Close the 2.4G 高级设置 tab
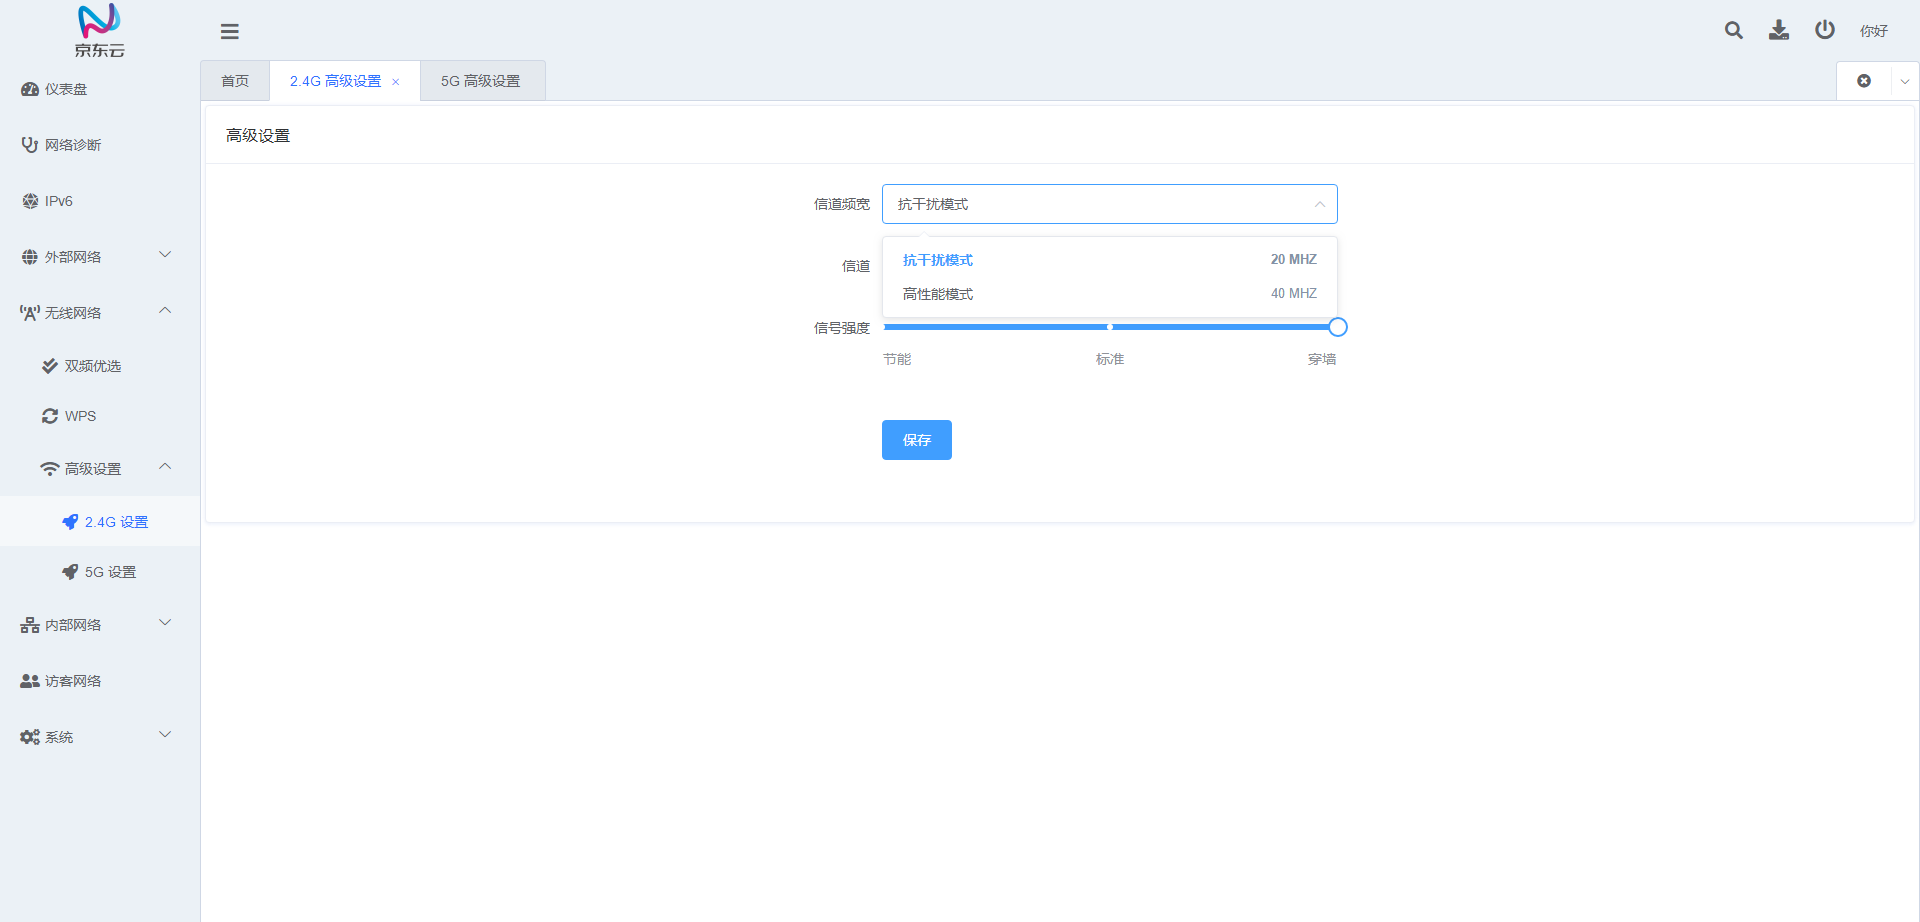 click(x=396, y=82)
